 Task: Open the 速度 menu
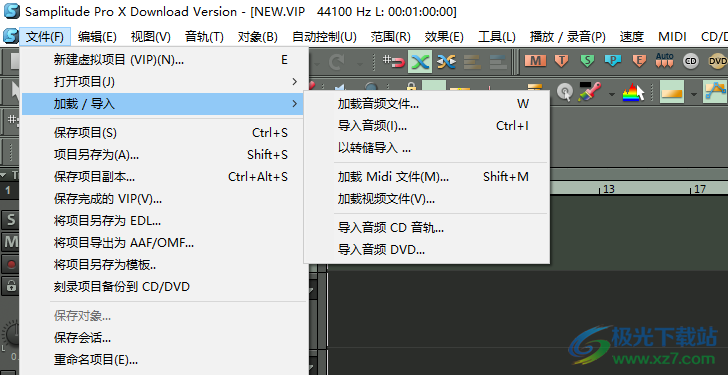point(632,36)
